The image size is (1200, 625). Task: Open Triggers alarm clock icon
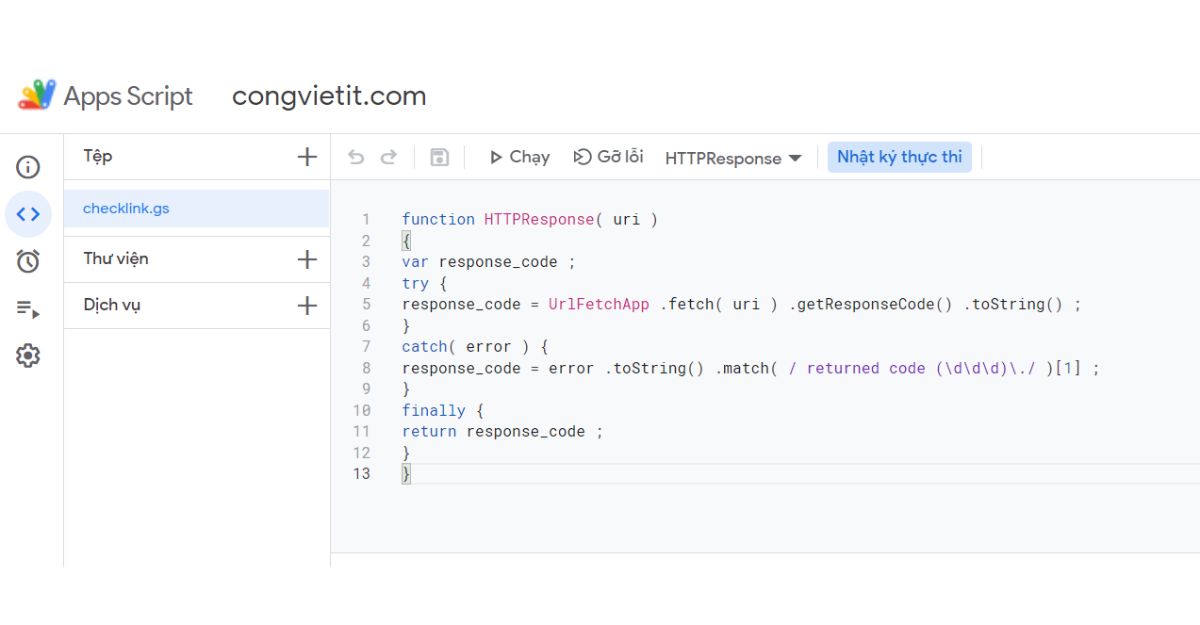(x=28, y=261)
